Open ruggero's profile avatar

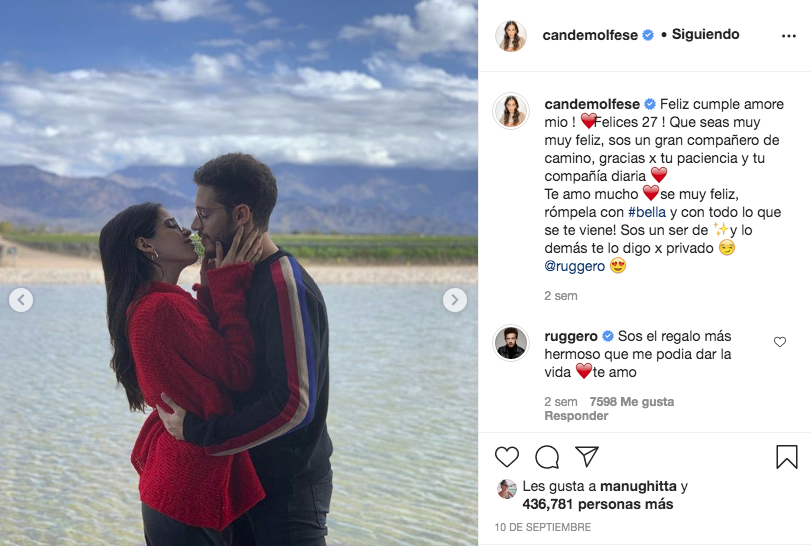[511, 343]
